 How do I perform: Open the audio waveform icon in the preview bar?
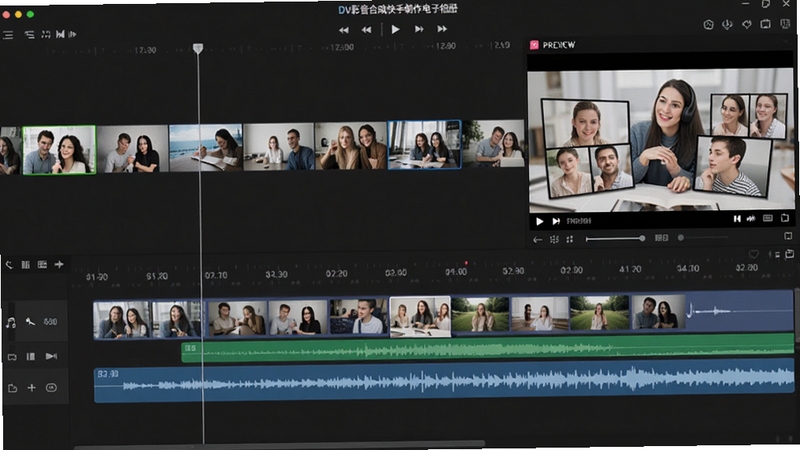[x=751, y=218]
